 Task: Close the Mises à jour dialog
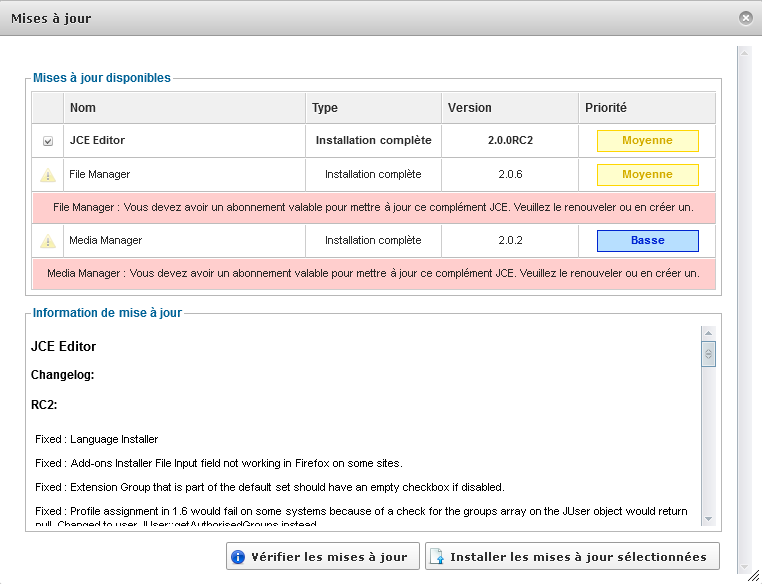(745, 18)
